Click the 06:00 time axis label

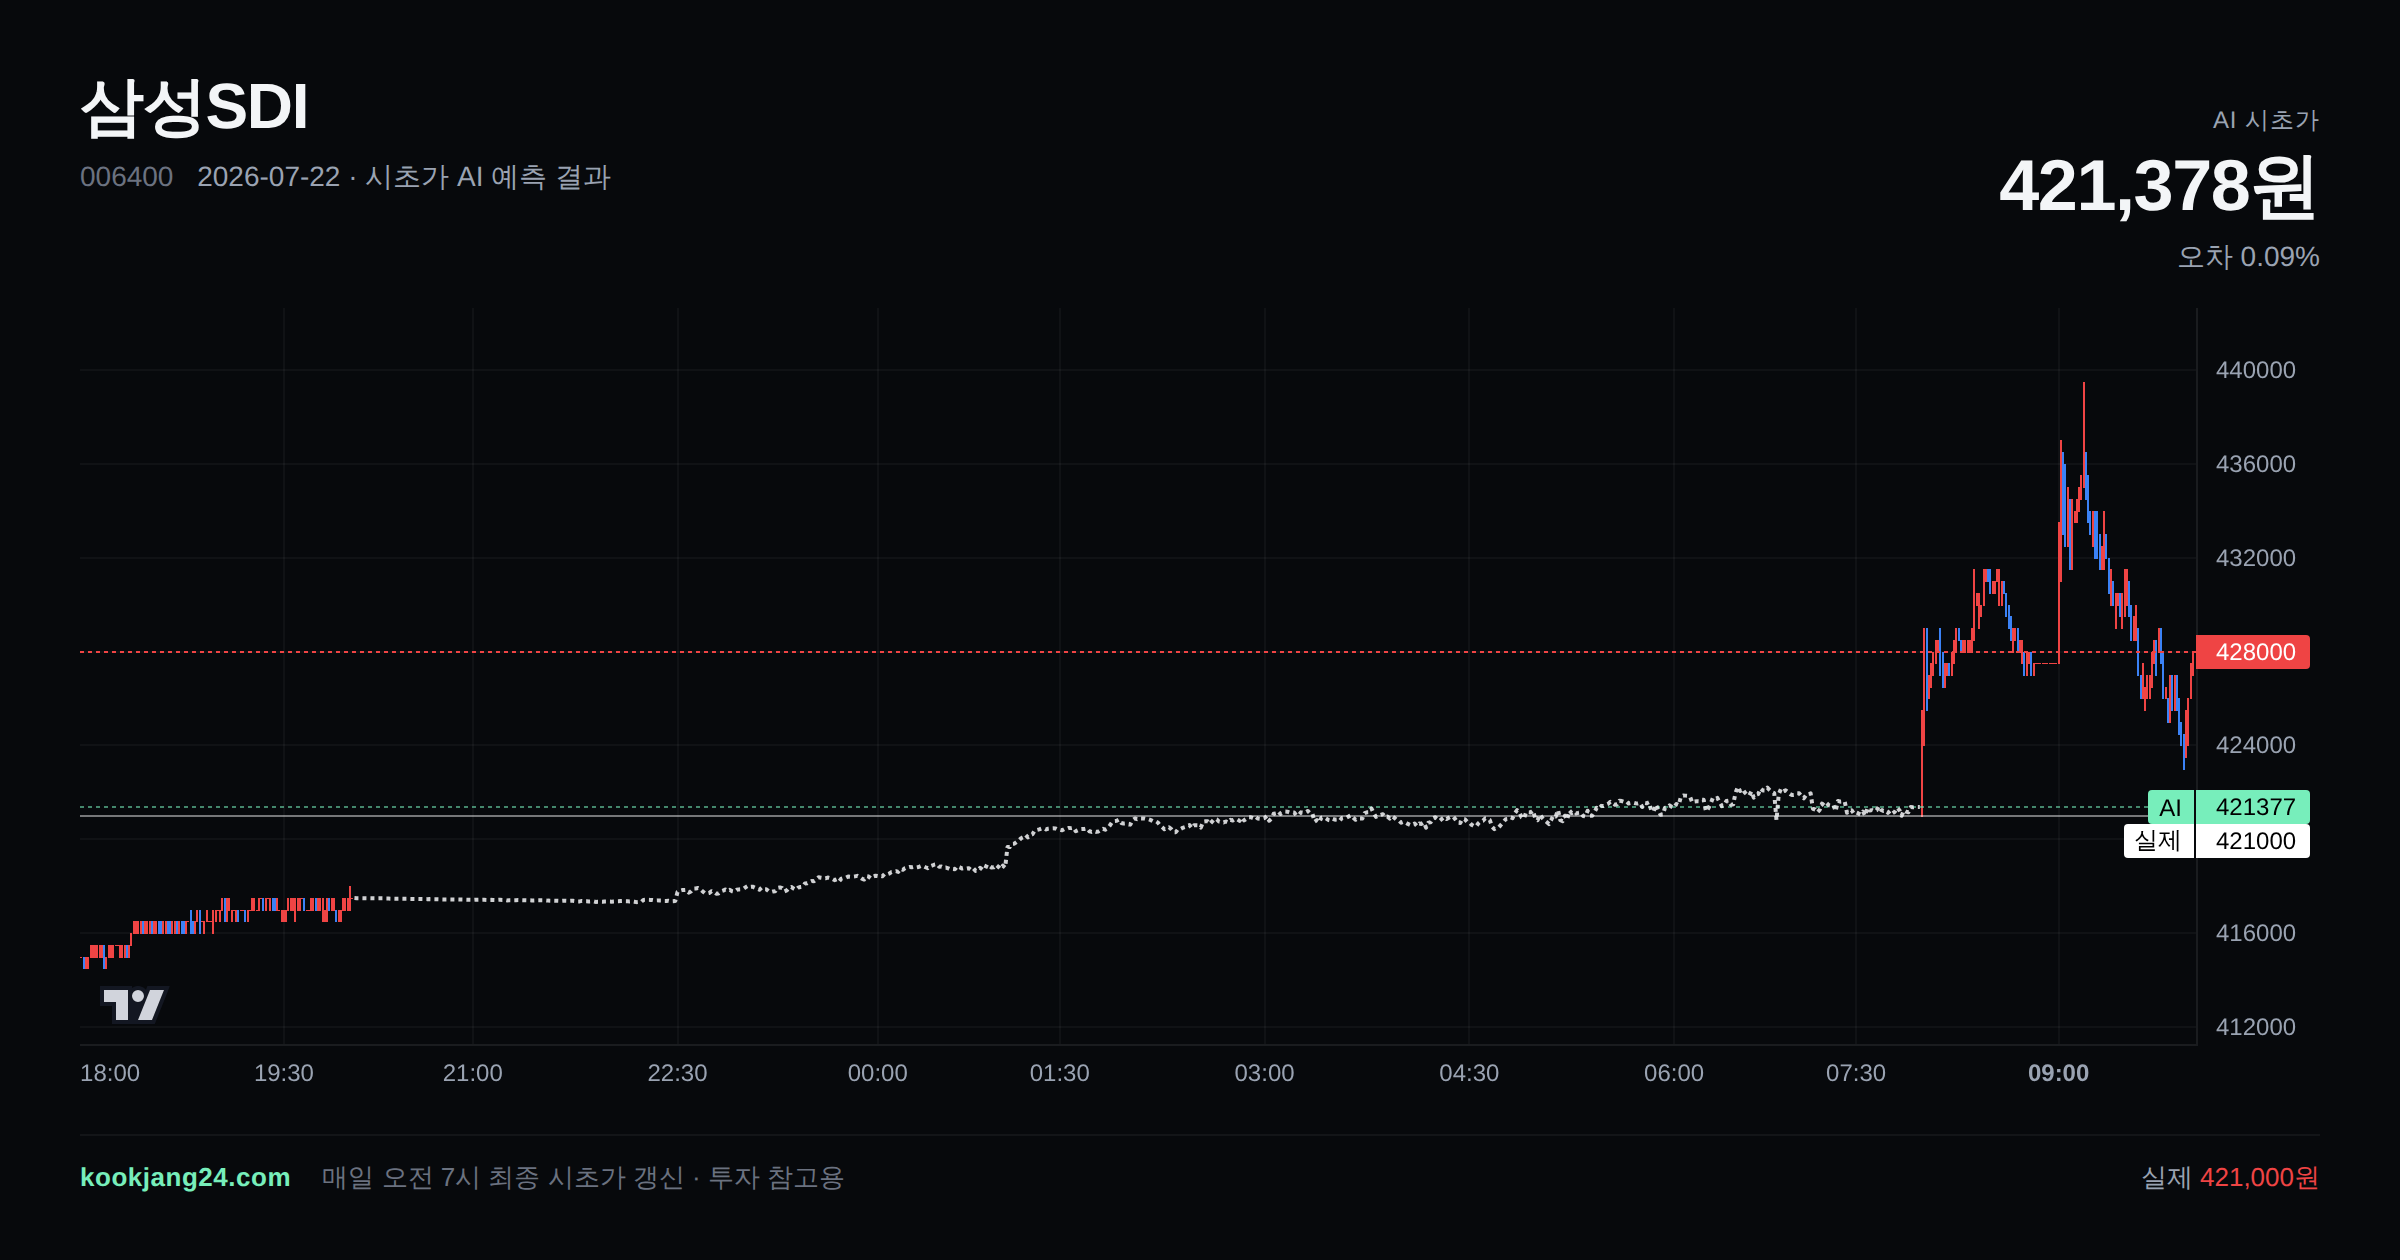pyautogui.click(x=1674, y=1073)
